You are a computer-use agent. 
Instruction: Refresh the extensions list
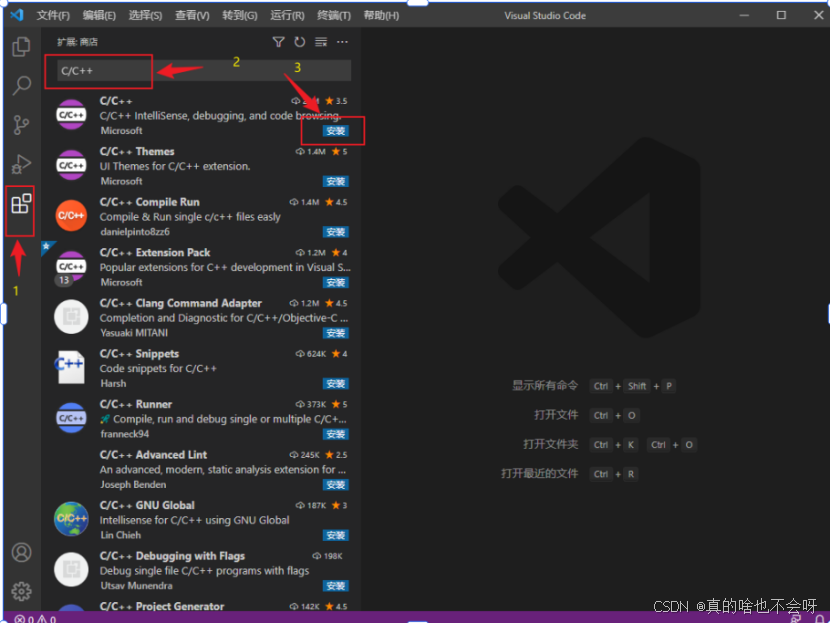[300, 42]
